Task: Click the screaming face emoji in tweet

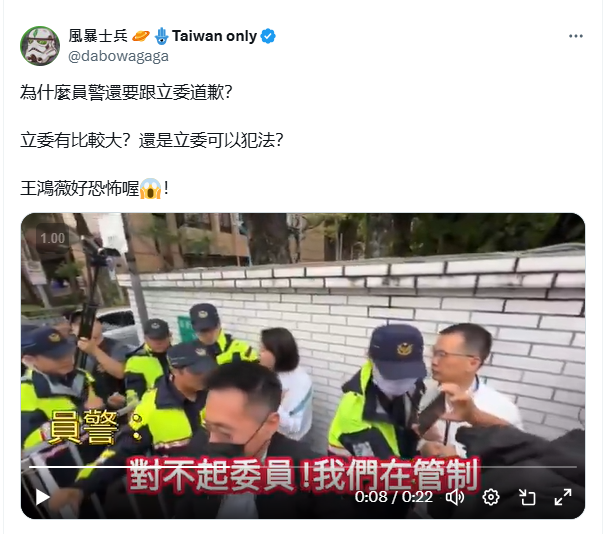Action: [150, 189]
